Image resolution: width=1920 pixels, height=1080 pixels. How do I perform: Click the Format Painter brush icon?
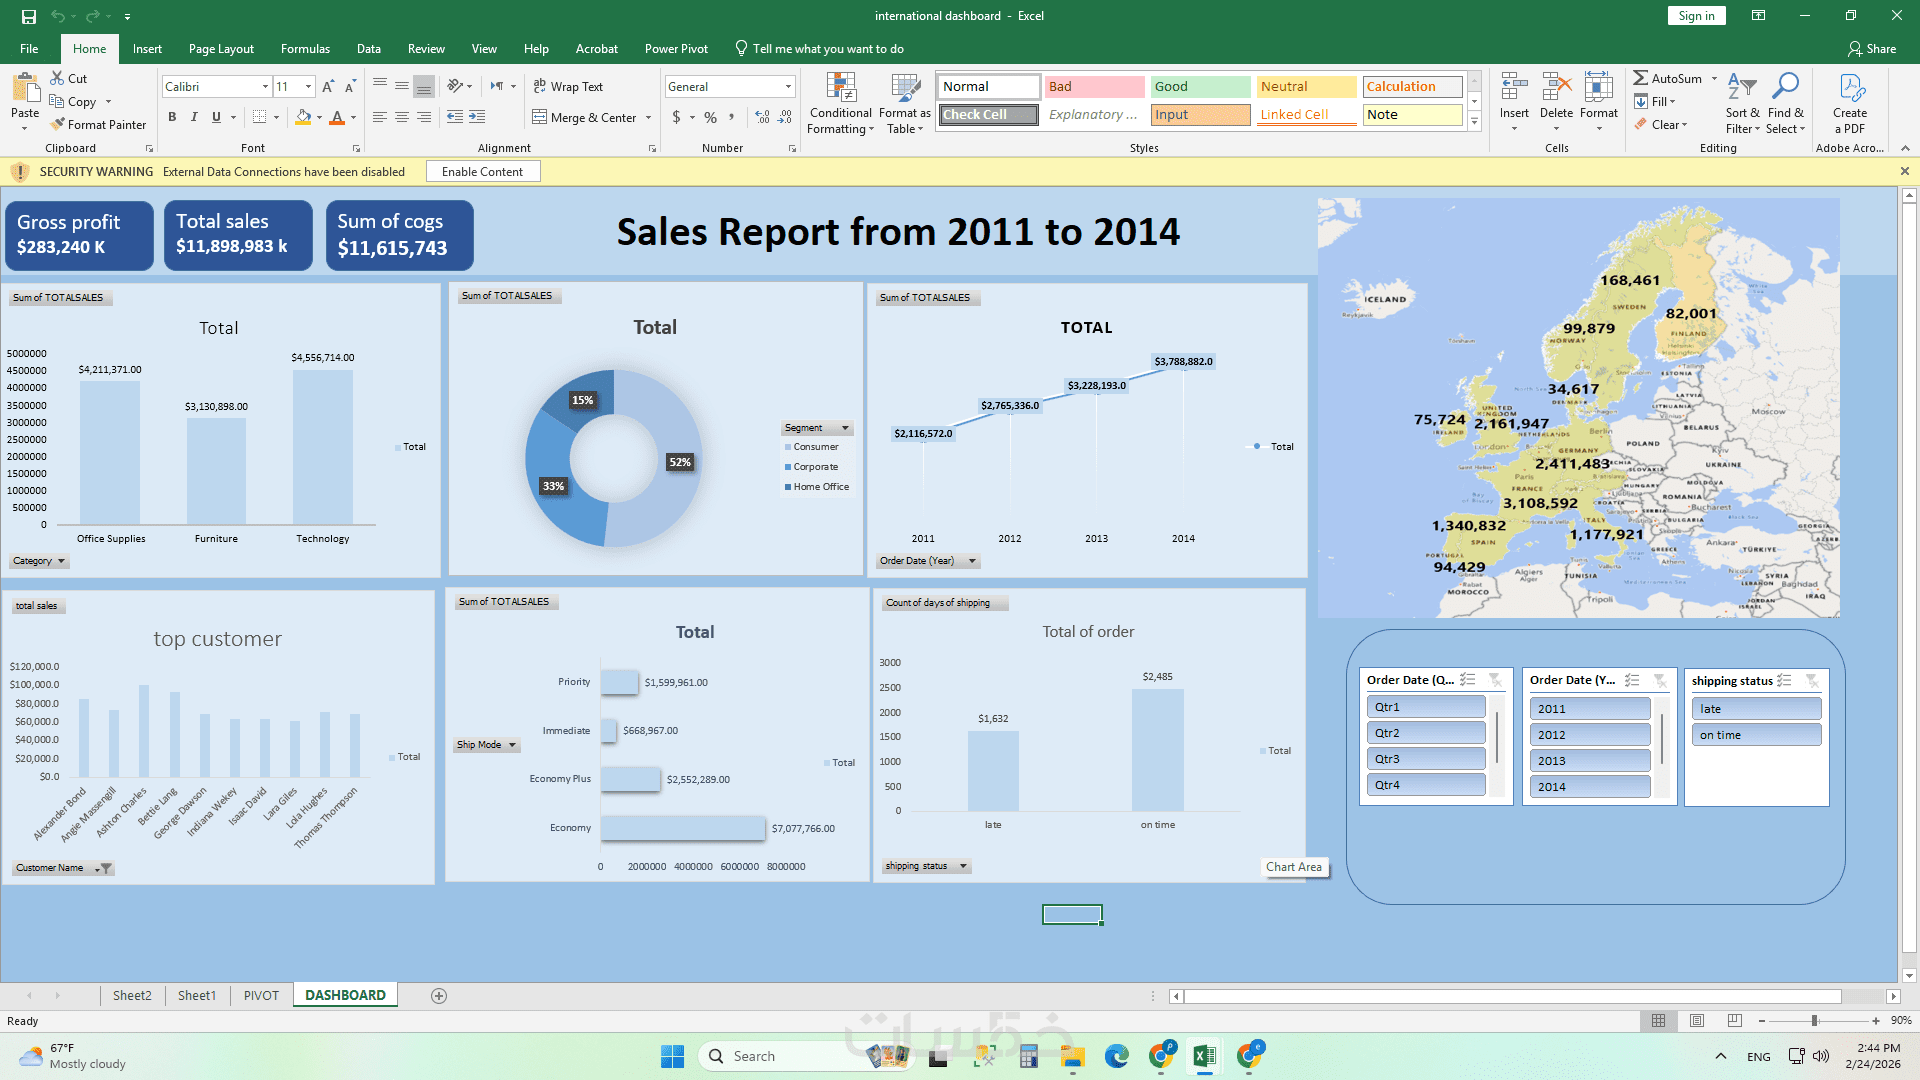[x=58, y=125]
